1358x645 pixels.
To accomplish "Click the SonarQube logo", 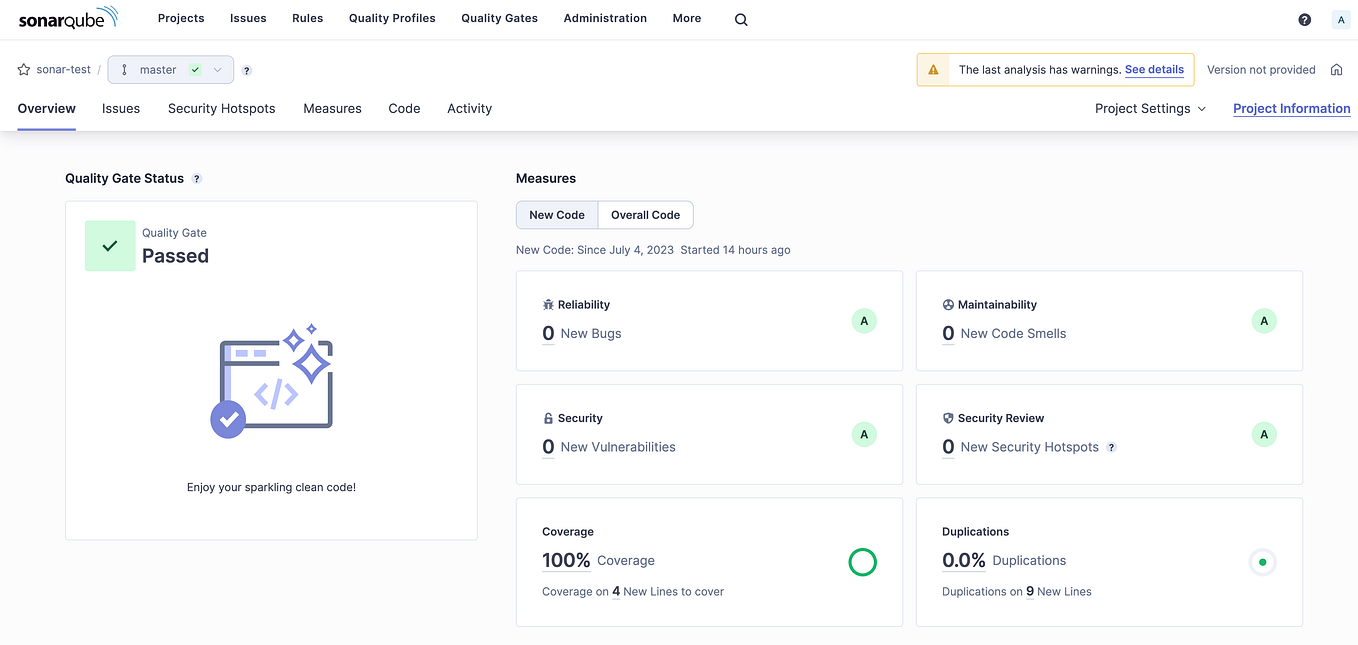I will click(x=67, y=16).
